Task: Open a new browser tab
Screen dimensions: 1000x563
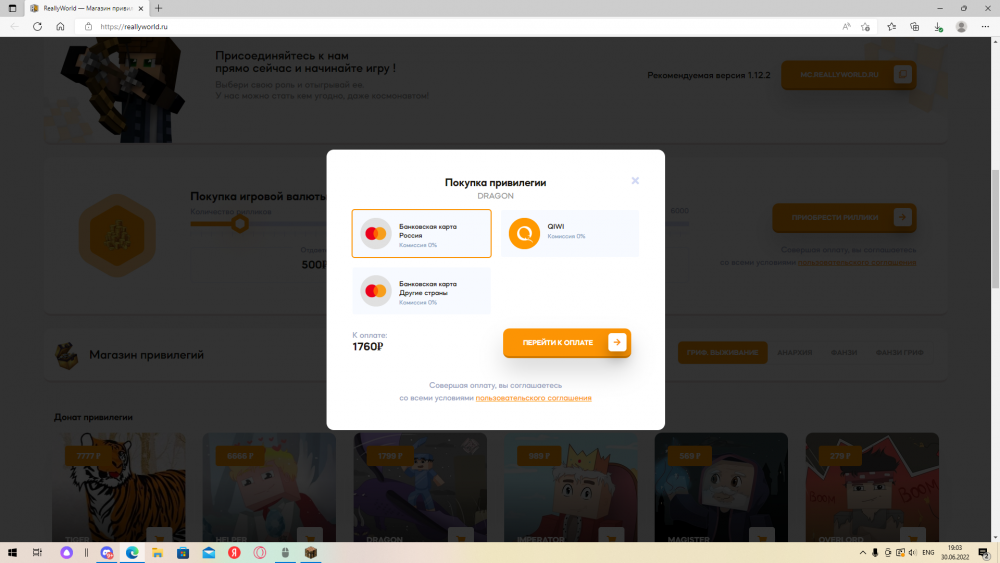Action: click(x=158, y=8)
